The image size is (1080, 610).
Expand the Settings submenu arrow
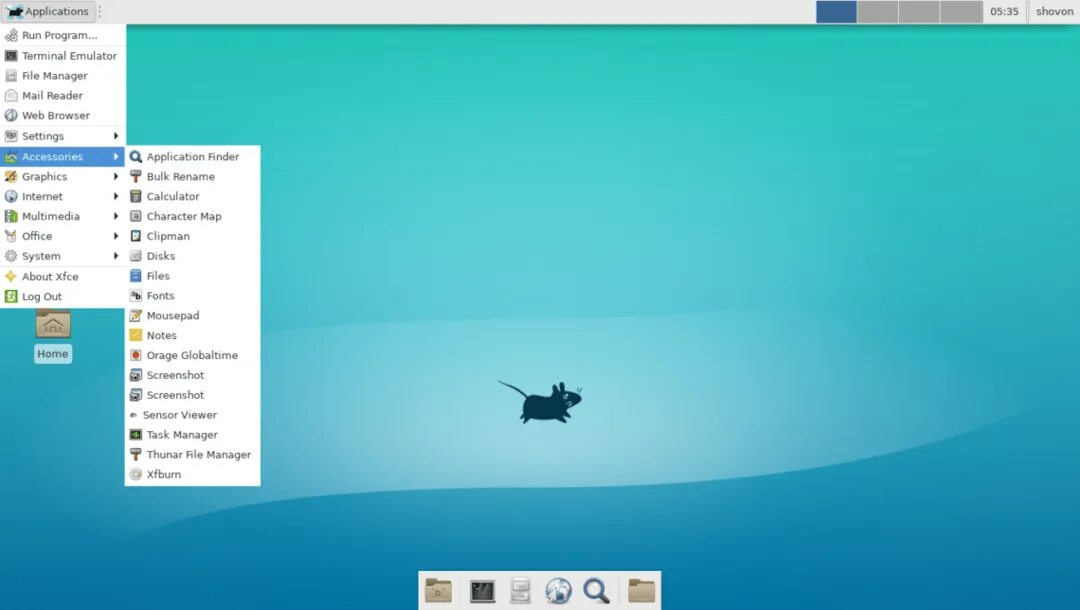pos(116,136)
